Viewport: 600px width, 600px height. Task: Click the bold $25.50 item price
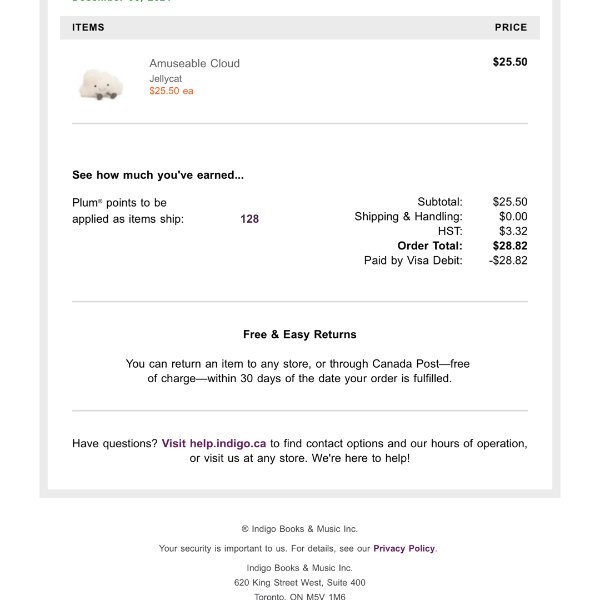click(510, 62)
